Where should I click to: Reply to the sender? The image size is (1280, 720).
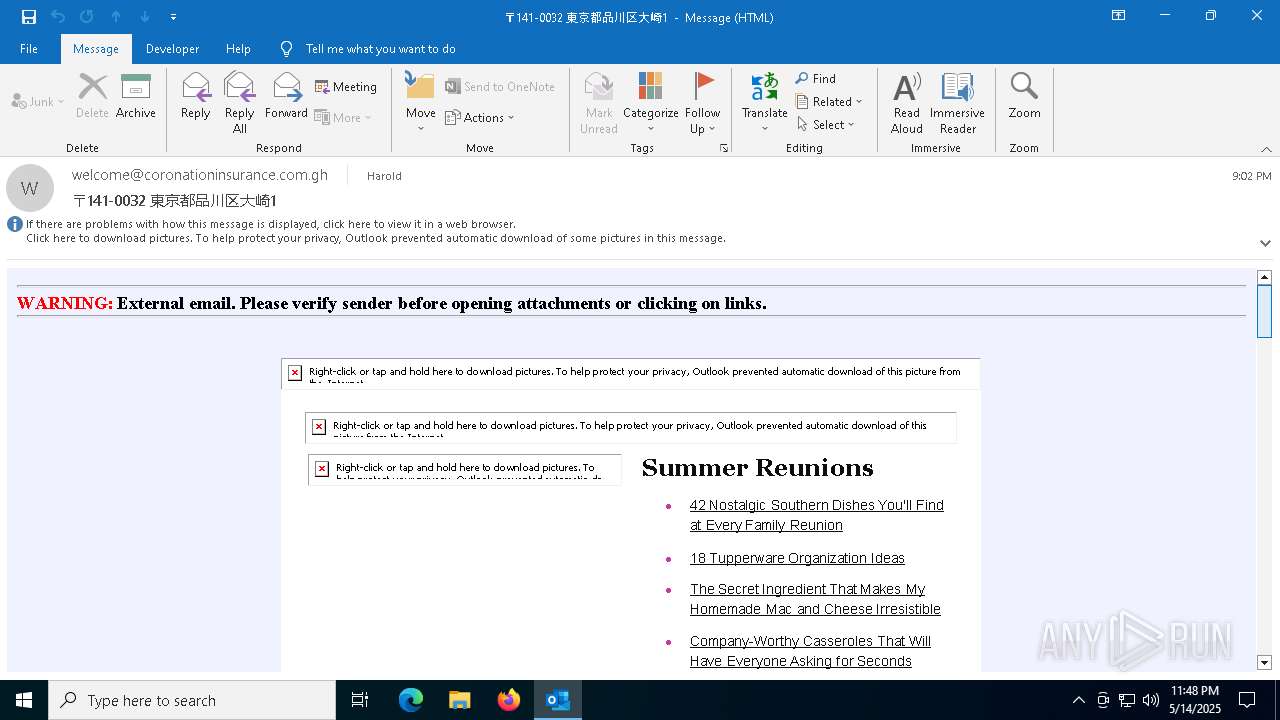(x=196, y=96)
